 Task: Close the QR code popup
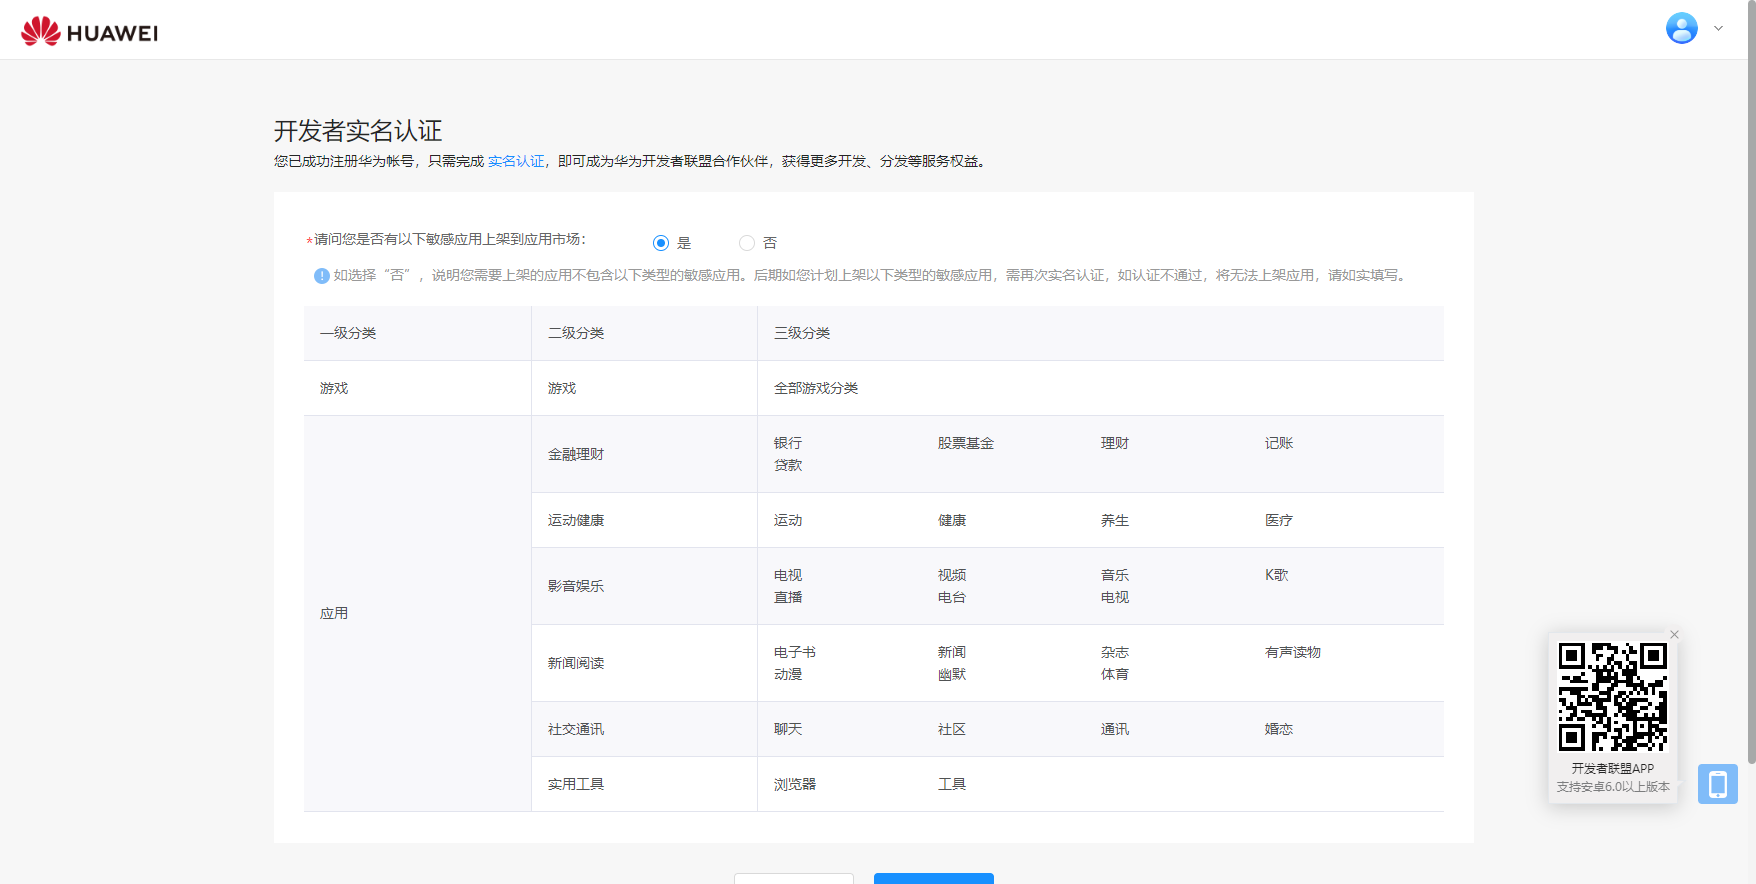pos(1674,634)
